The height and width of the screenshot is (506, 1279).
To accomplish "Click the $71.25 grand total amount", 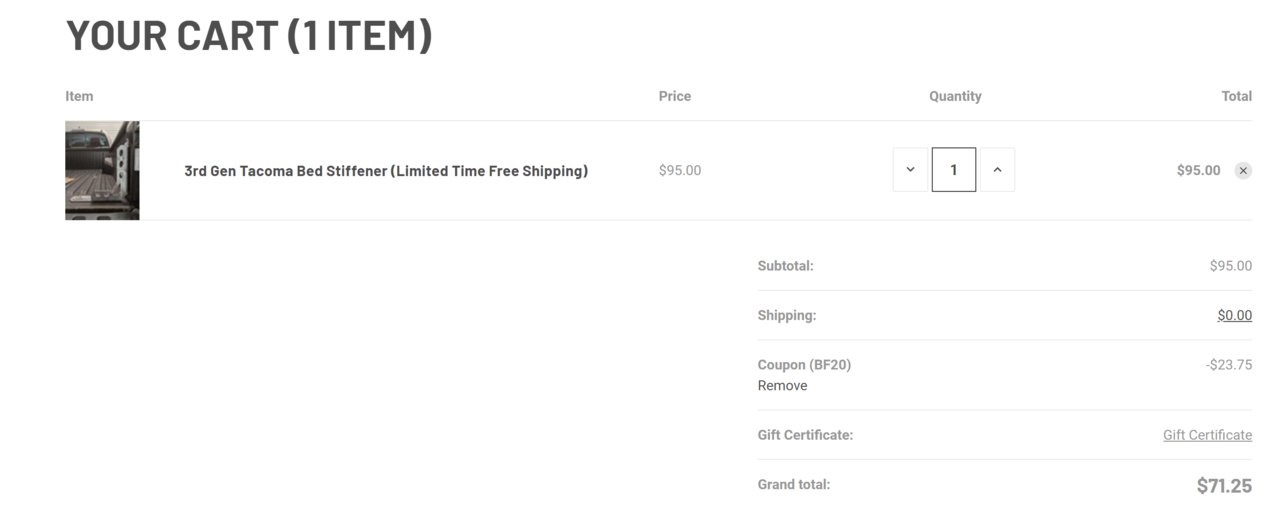I will click(x=1224, y=486).
